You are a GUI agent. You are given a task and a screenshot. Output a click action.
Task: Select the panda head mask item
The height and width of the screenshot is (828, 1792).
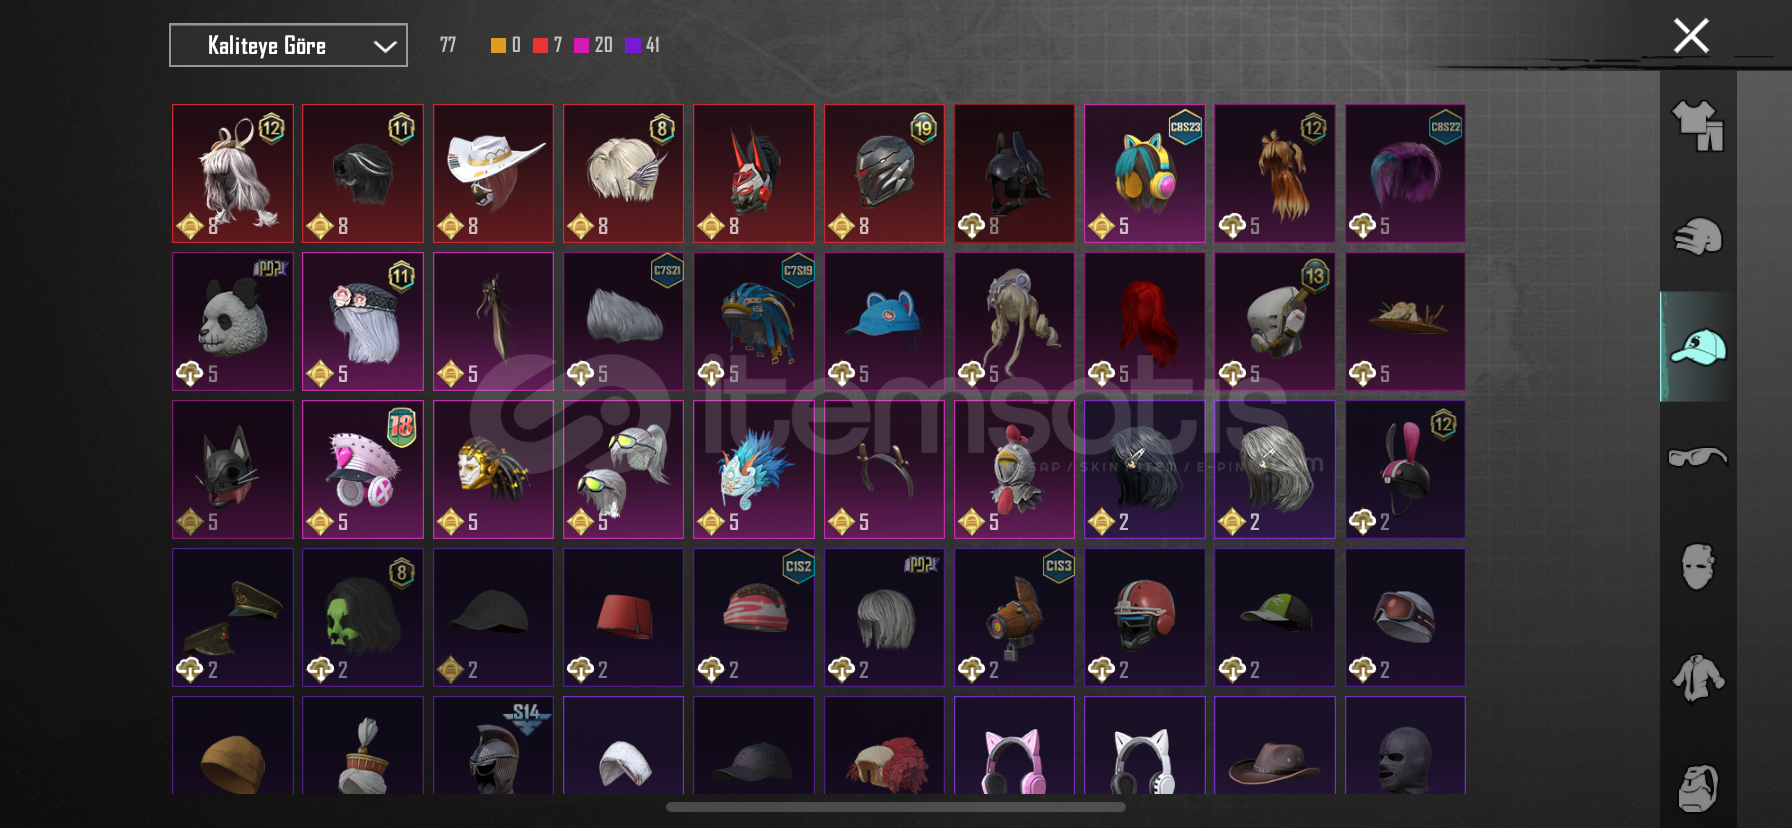pos(233,321)
